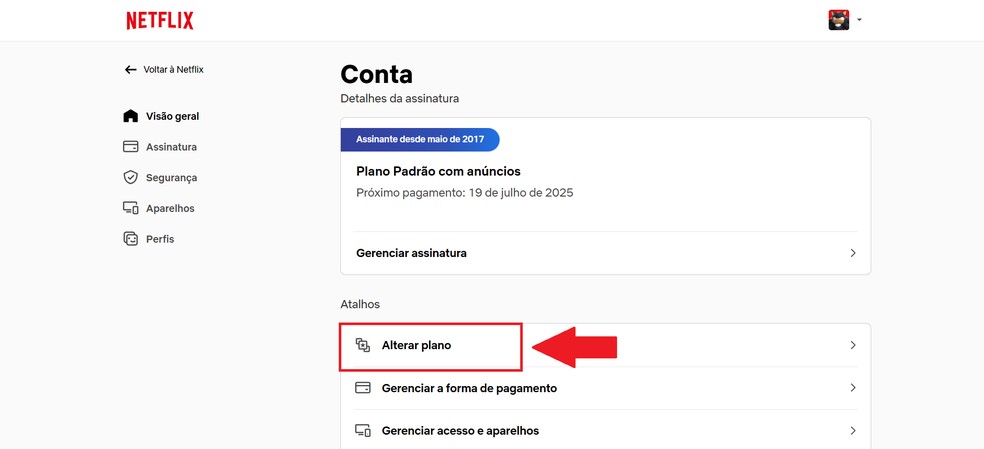Click the Perfis icon in sidebar
This screenshot has width=984, height=449.
(130, 239)
